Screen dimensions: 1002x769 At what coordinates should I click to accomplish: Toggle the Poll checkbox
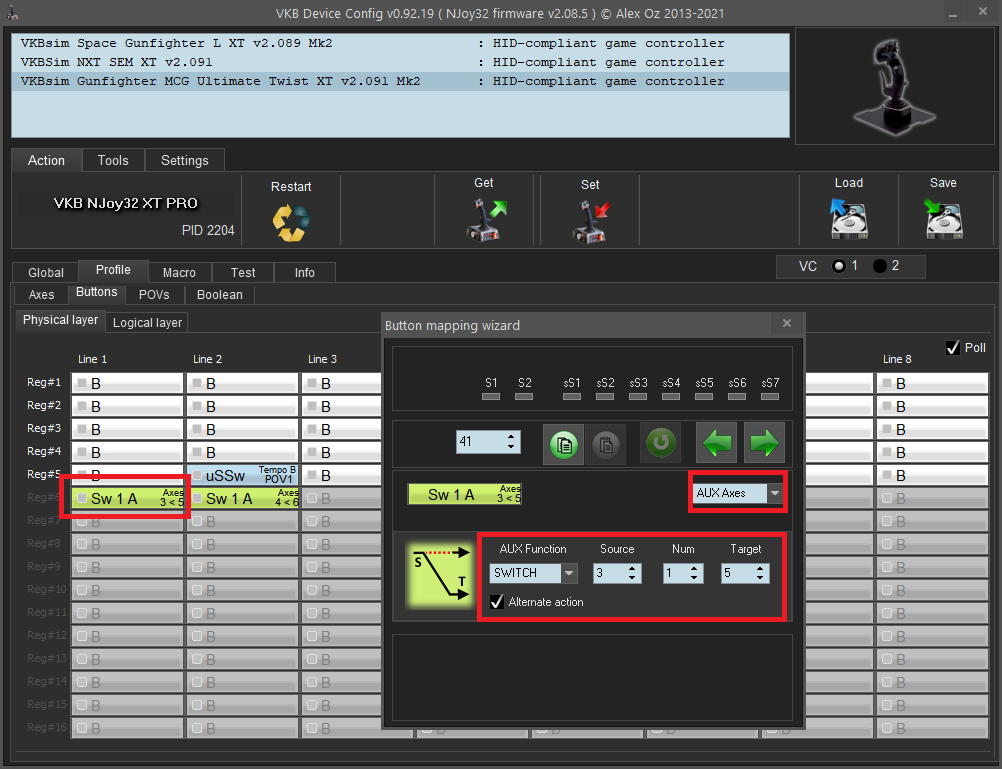click(x=953, y=348)
